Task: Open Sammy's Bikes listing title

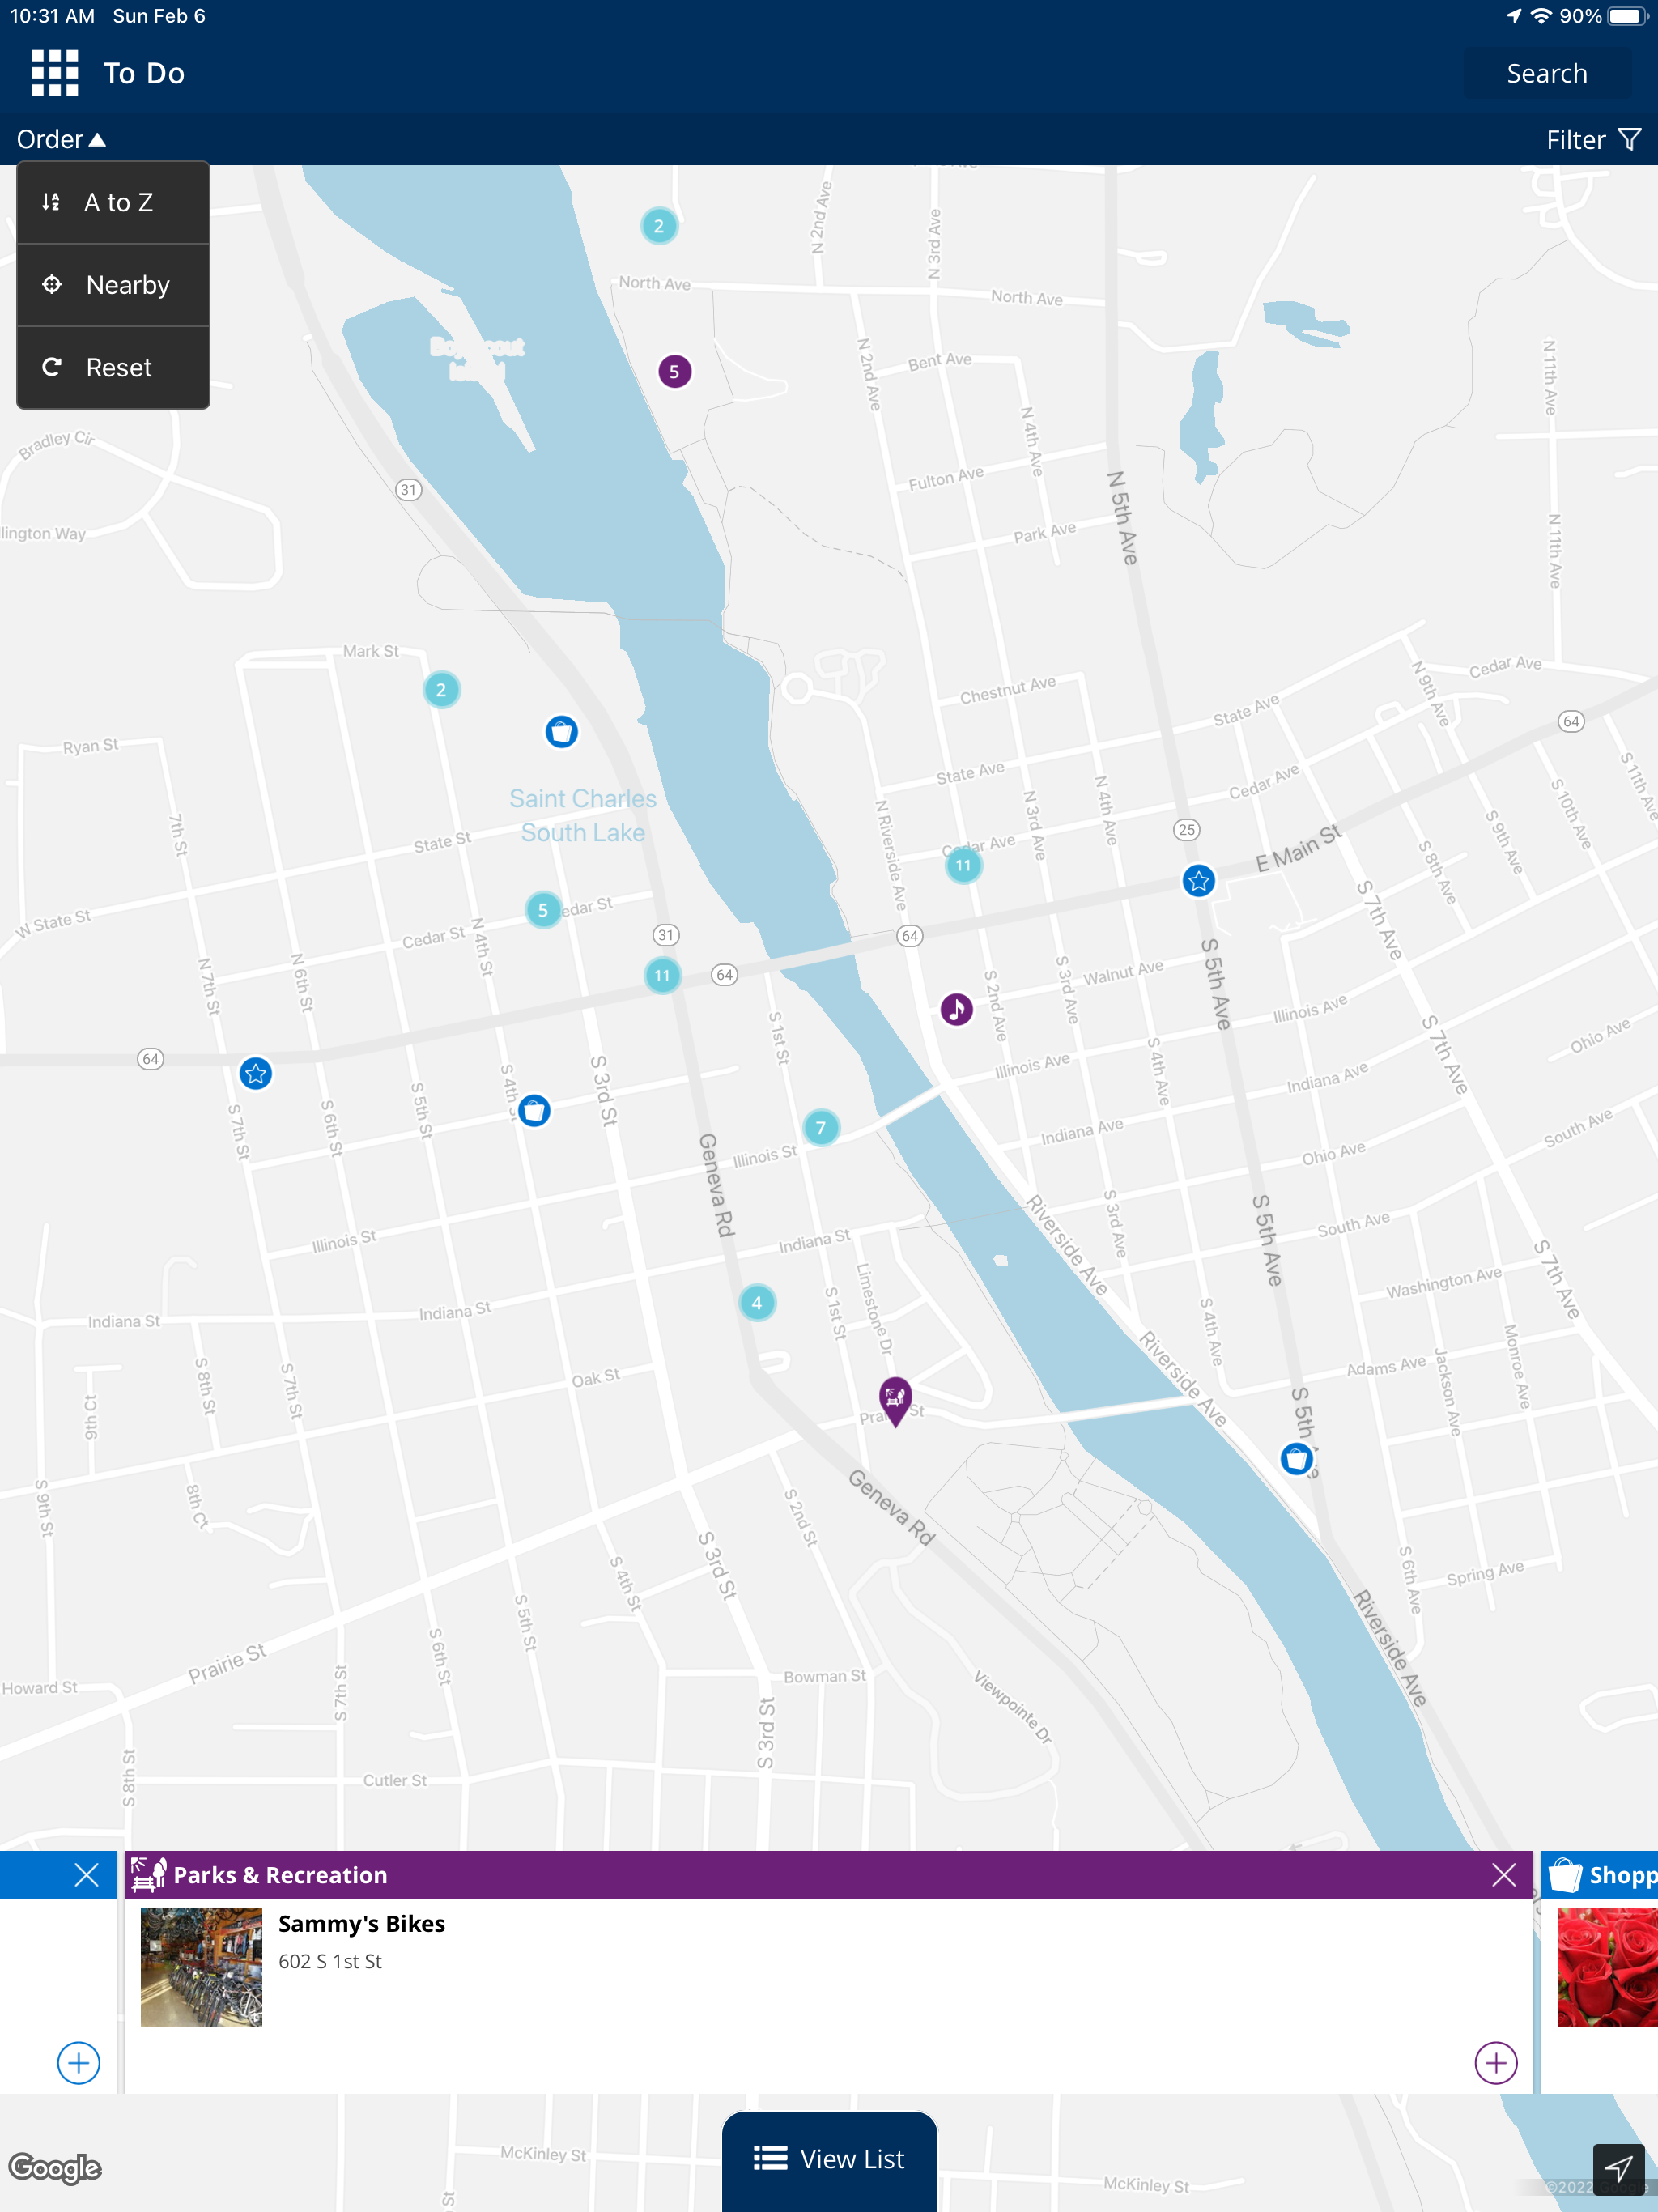Action: coord(361,1924)
